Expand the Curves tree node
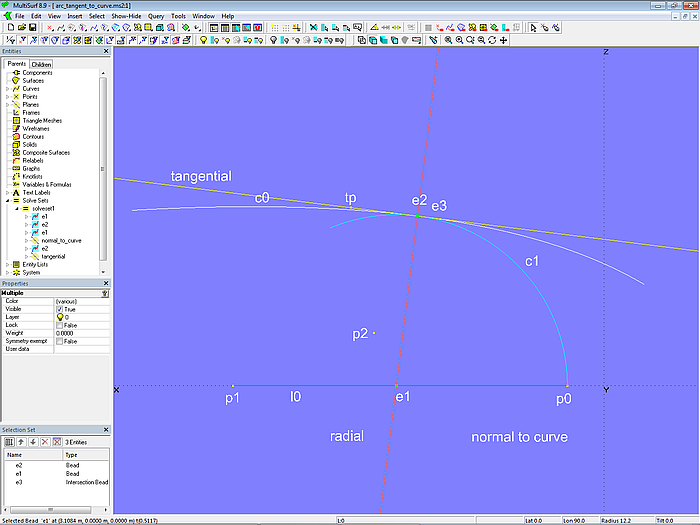 pos(7,89)
